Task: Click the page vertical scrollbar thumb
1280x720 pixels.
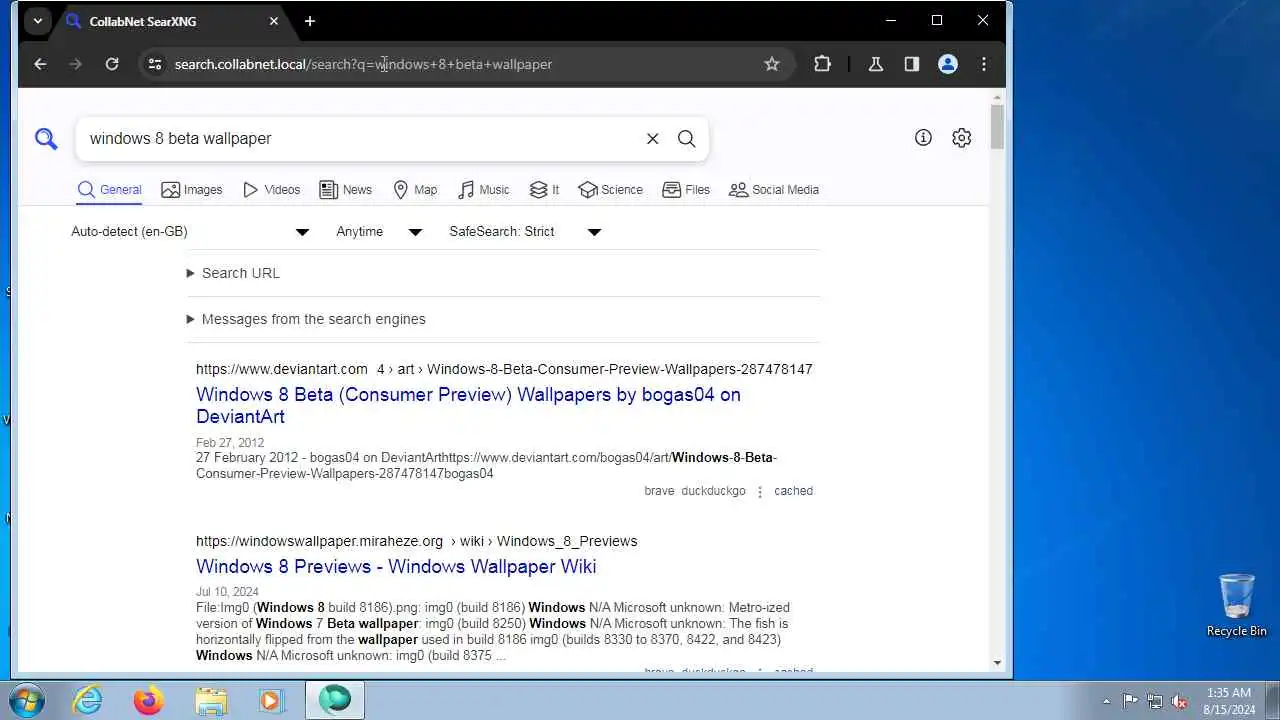Action: click(x=997, y=126)
